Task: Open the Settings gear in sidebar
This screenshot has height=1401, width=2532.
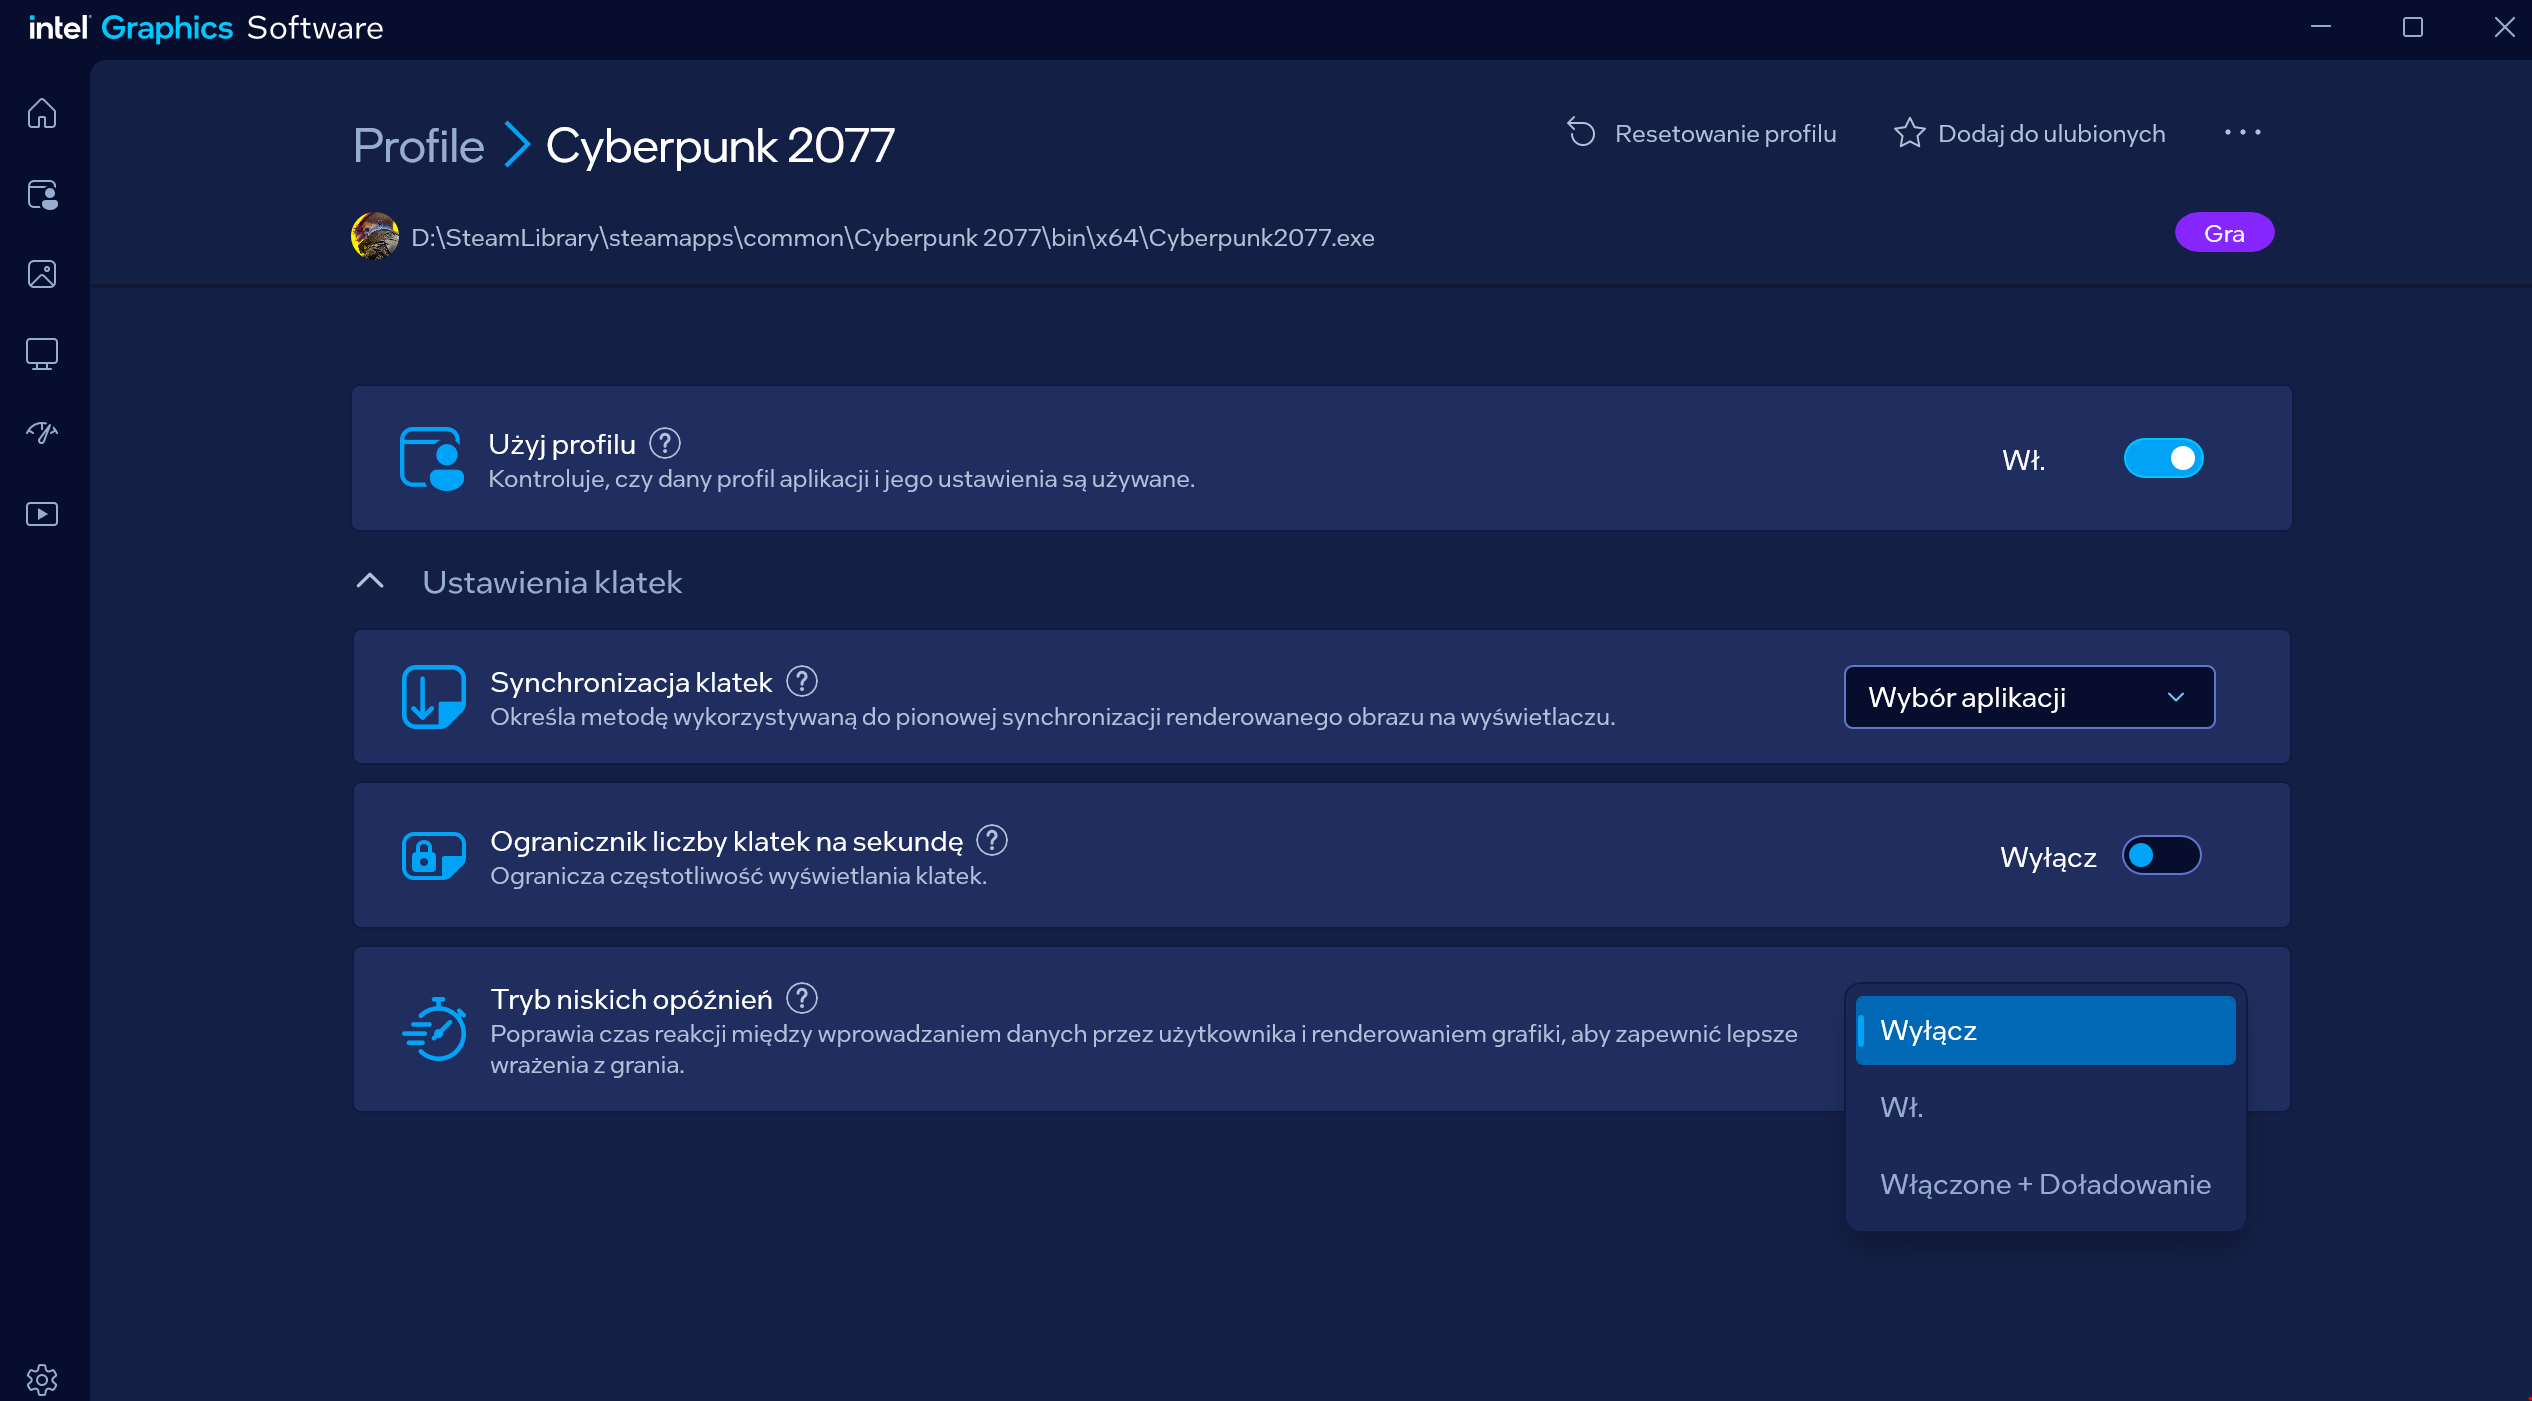Action: pos(42,1379)
